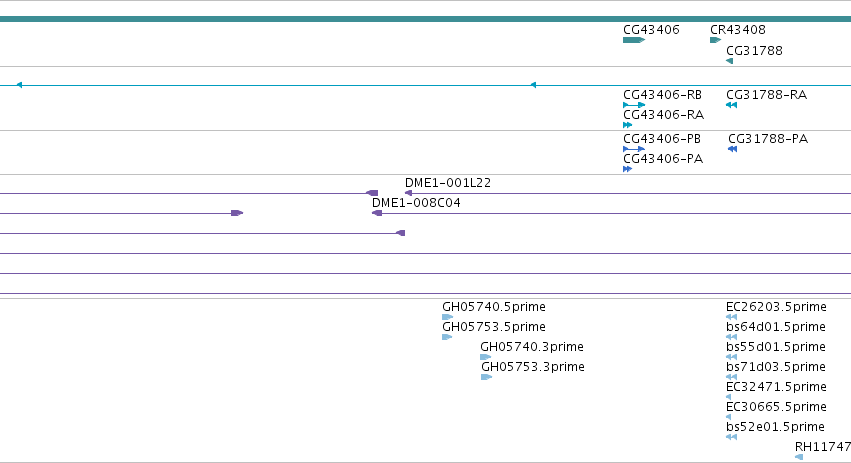Click the EC30665.5prime label

[776, 408]
